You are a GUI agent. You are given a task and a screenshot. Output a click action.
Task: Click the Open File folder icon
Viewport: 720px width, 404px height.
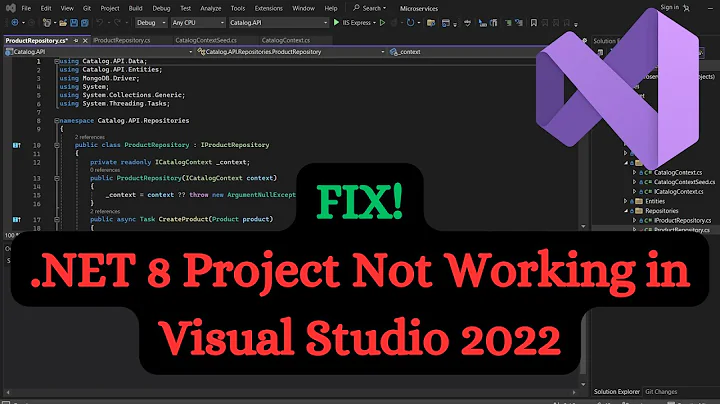coord(63,22)
